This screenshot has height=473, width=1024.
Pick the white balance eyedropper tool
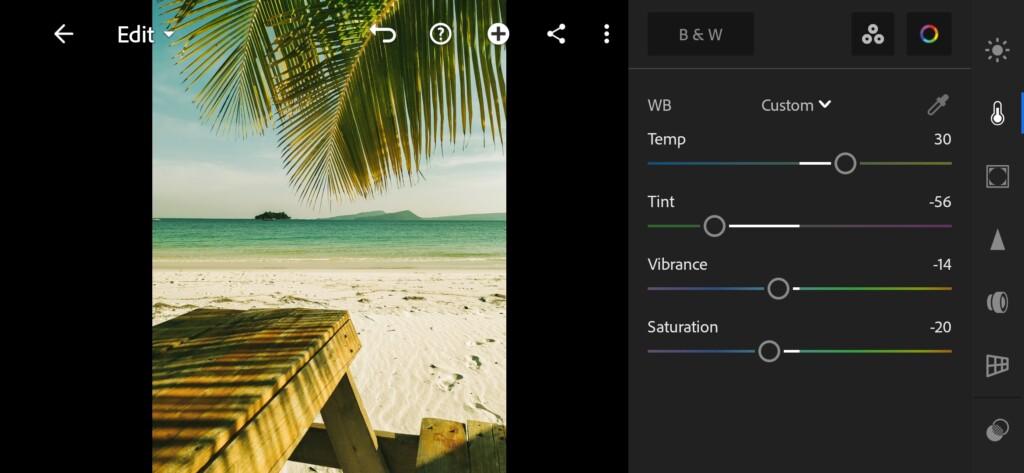pos(938,105)
